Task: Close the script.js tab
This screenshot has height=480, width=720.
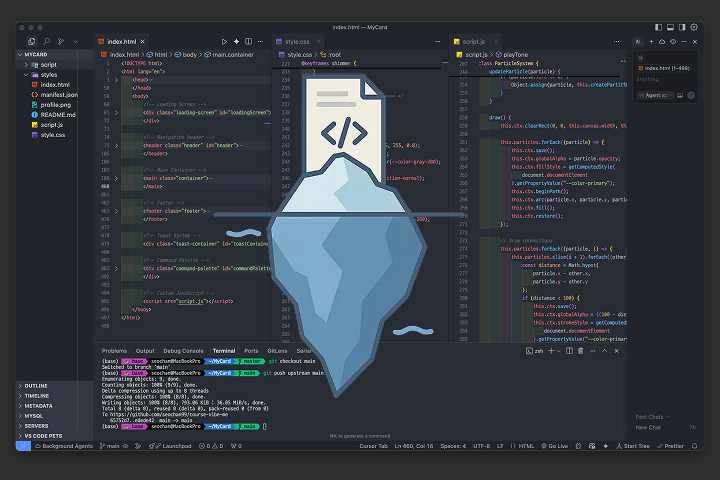Action: [496, 41]
